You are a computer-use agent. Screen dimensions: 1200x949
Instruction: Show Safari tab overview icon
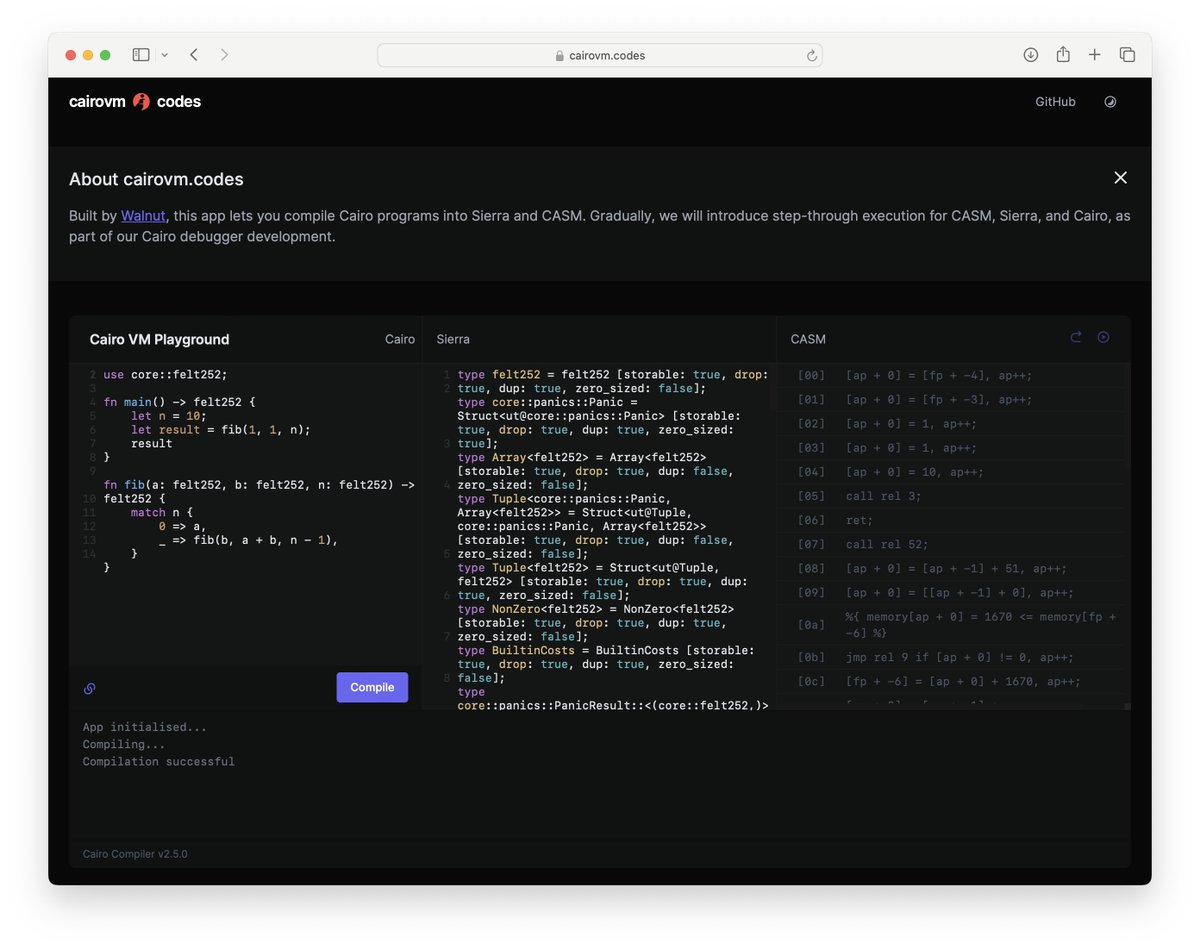pyautogui.click(x=1127, y=55)
